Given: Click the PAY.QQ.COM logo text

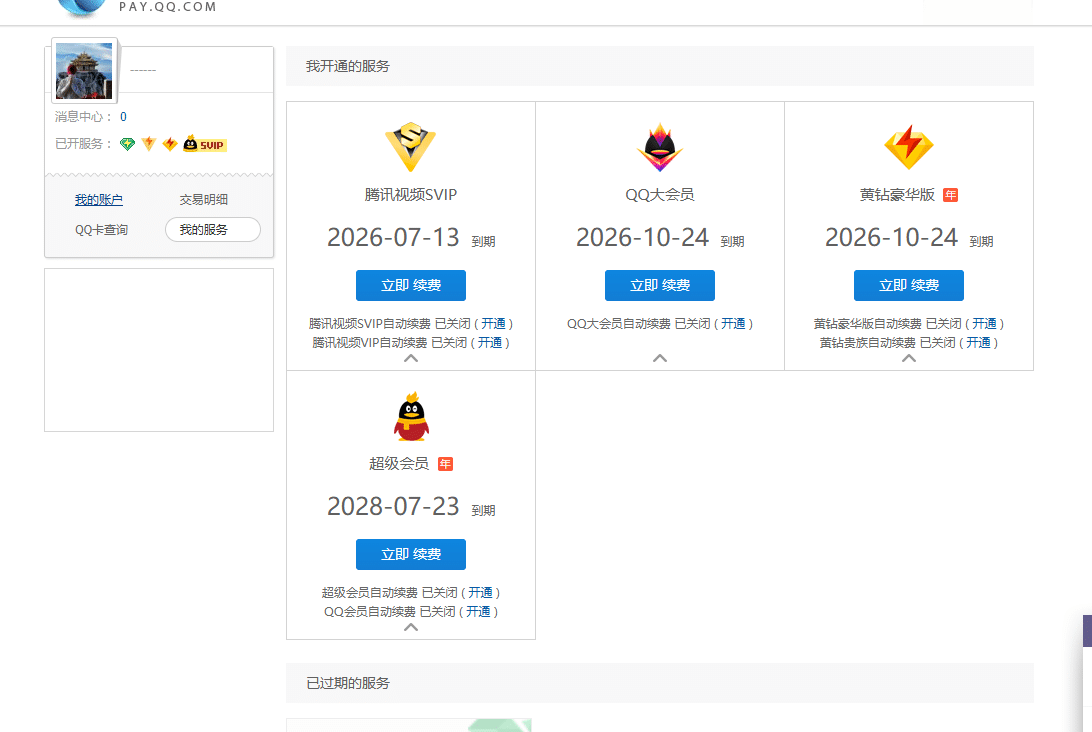Looking at the screenshot, I should coord(168,7).
